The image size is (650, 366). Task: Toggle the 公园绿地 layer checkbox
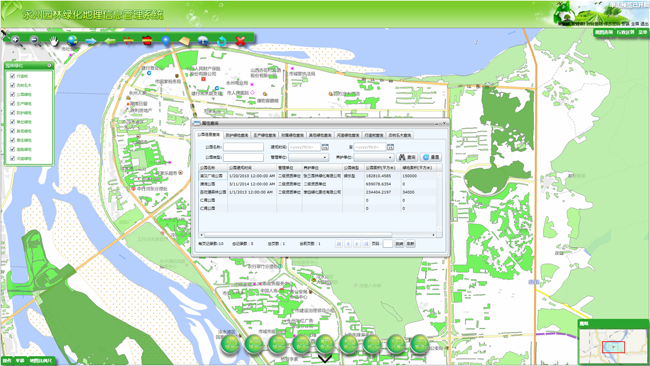pos(12,95)
